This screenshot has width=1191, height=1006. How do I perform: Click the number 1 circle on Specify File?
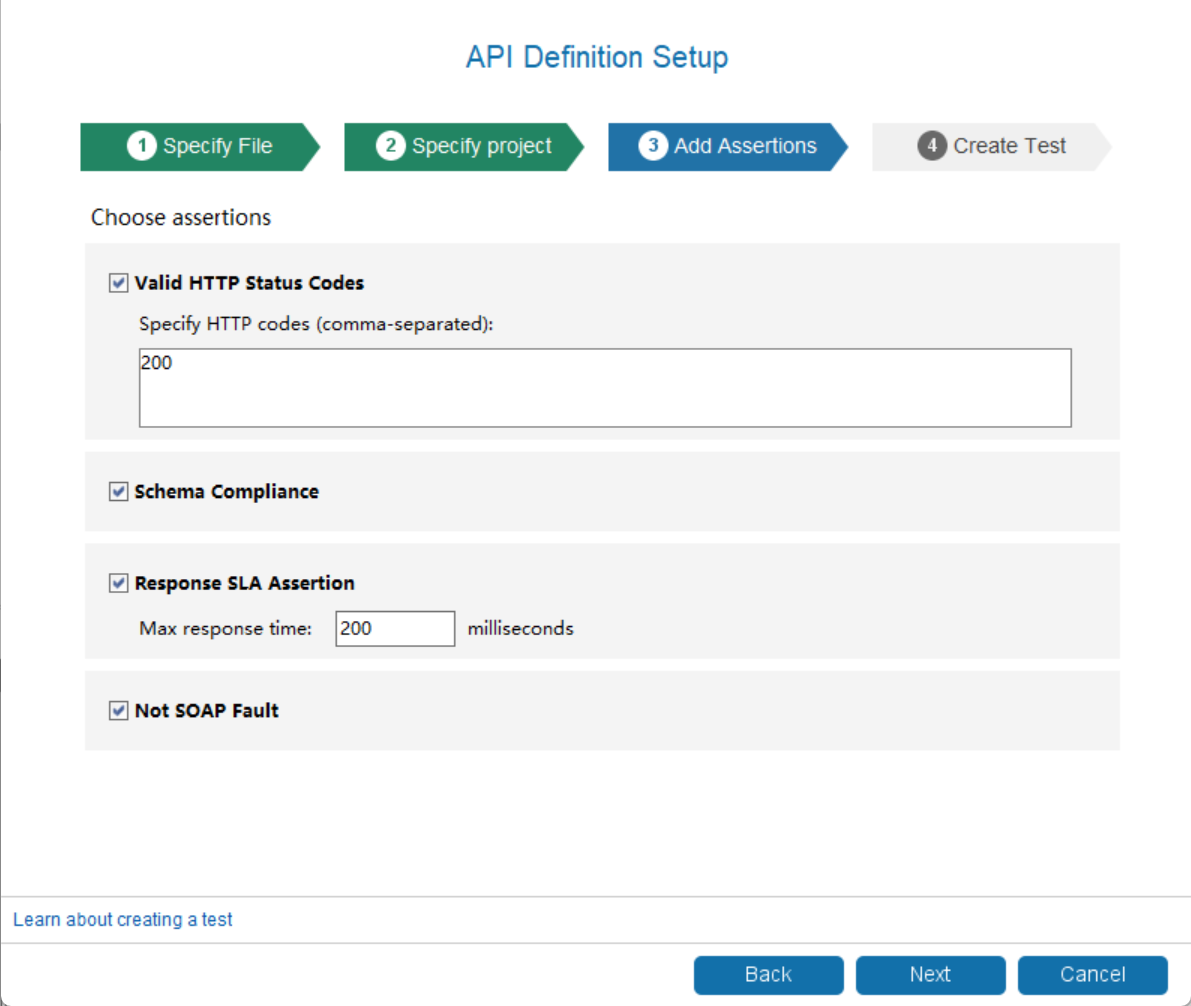(142, 146)
